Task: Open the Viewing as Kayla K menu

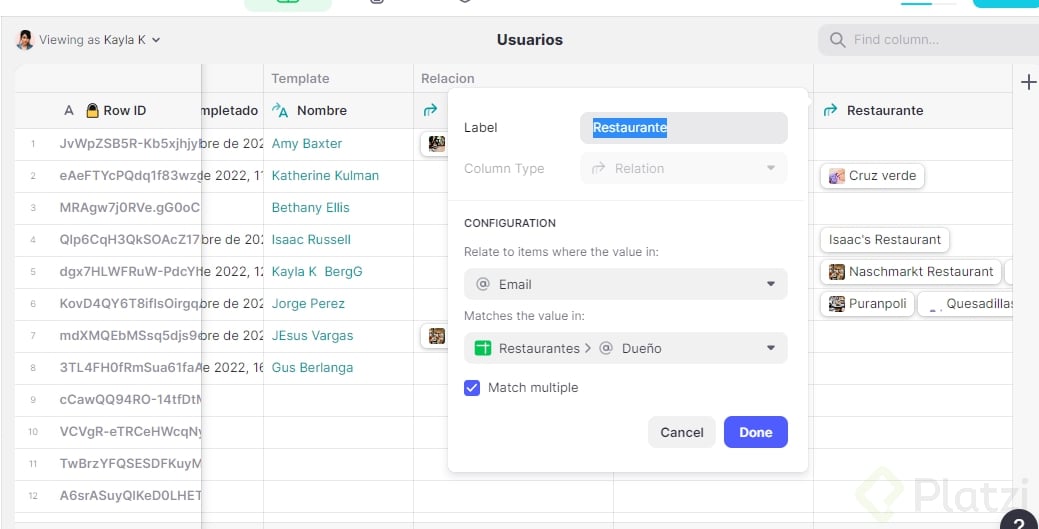Action: 99,40
